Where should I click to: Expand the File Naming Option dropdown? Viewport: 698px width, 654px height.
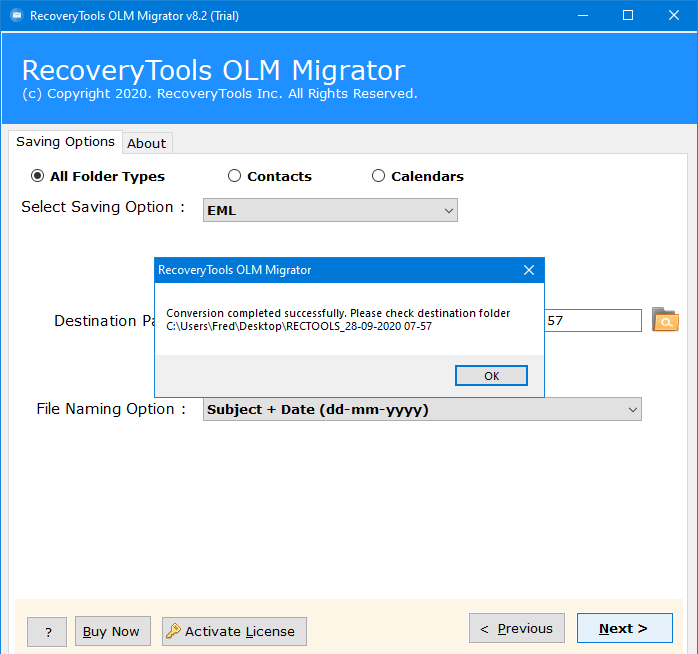click(x=422, y=409)
